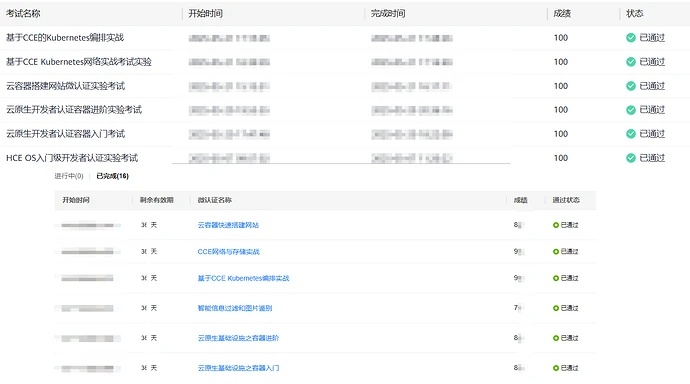Click the 成绩 column header in exam table
This screenshot has width=690, height=384.
click(562, 14)
